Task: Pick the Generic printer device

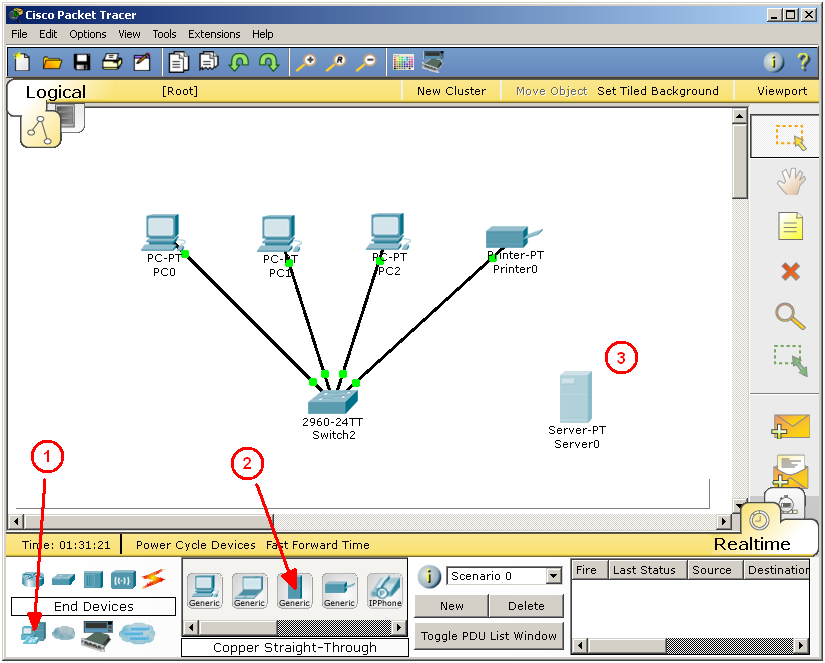Action: coord(339,591)
